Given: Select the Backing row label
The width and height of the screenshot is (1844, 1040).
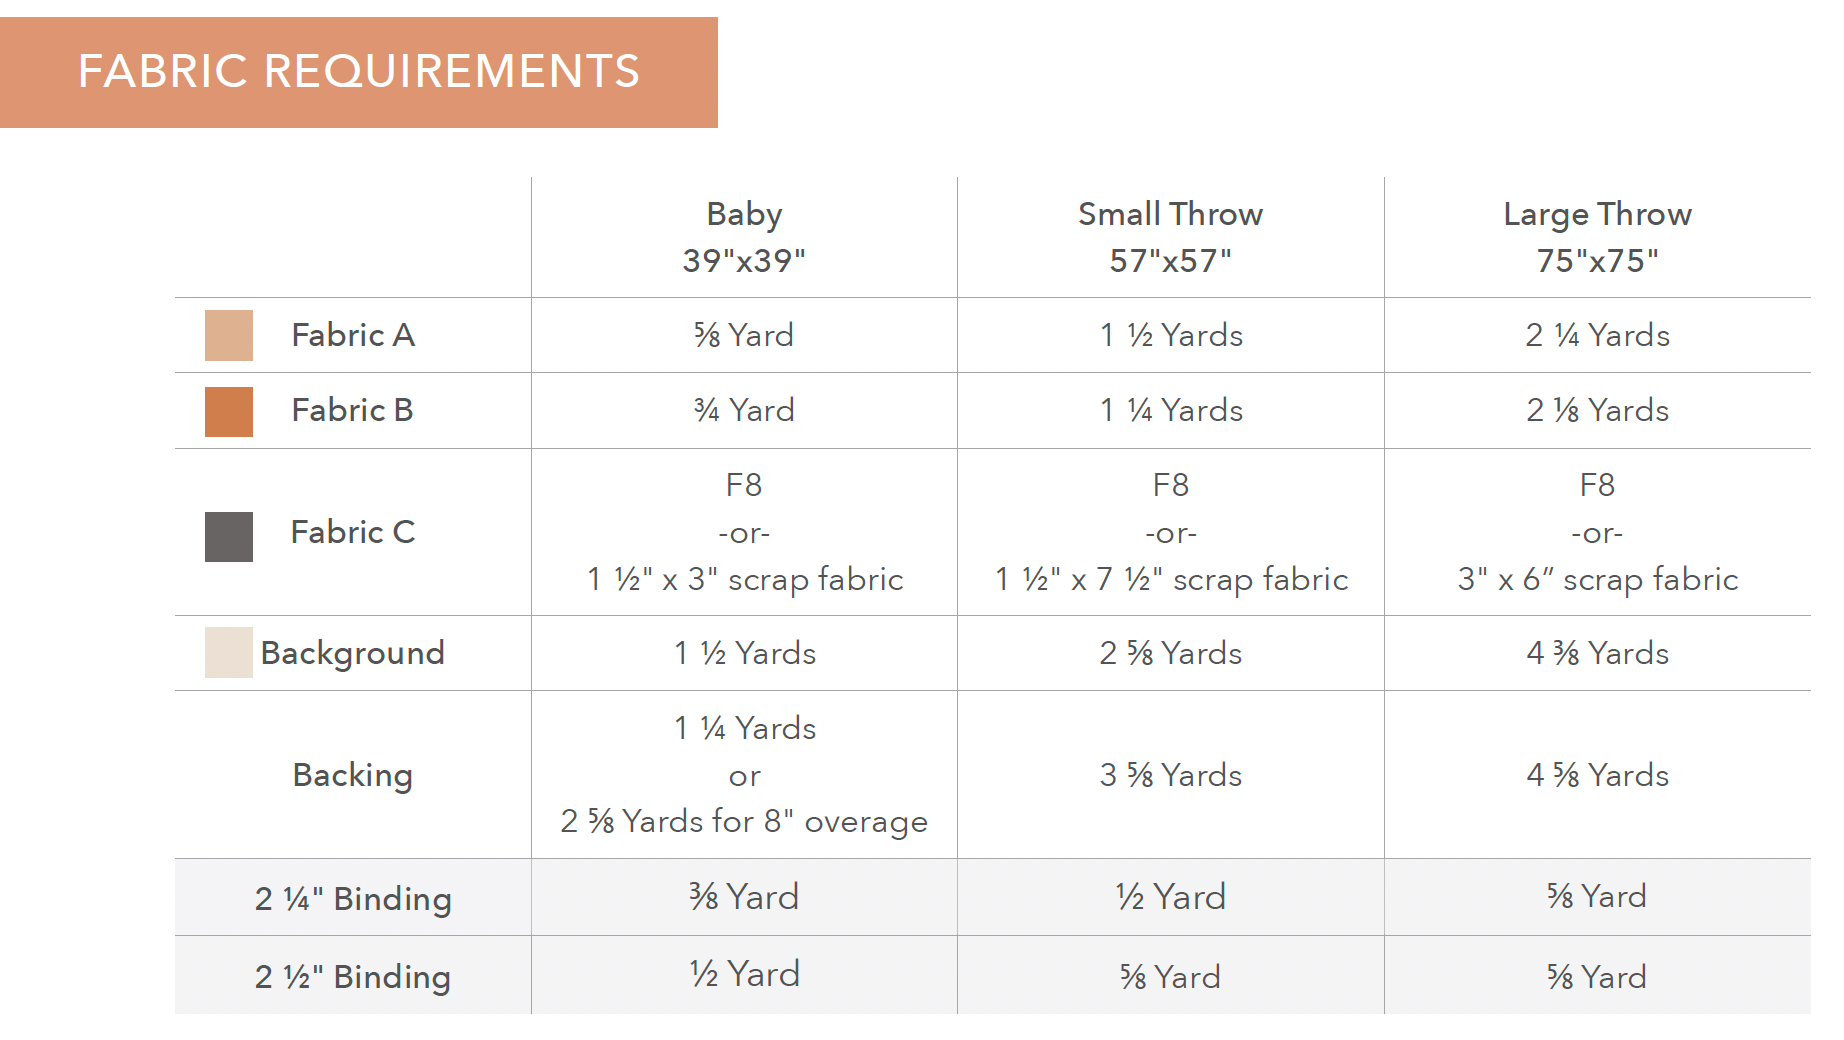Looking at the screenshot, I should point(352,775).
